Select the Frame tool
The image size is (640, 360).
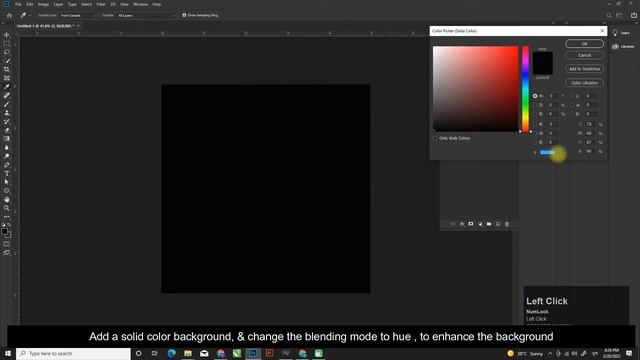(7, 78)
